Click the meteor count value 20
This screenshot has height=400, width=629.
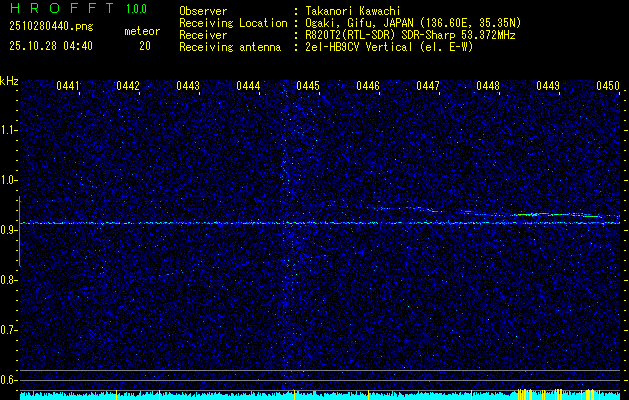145,46
